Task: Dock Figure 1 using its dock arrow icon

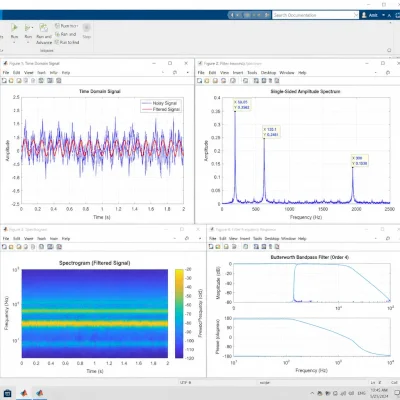Action: coord(175,72)
